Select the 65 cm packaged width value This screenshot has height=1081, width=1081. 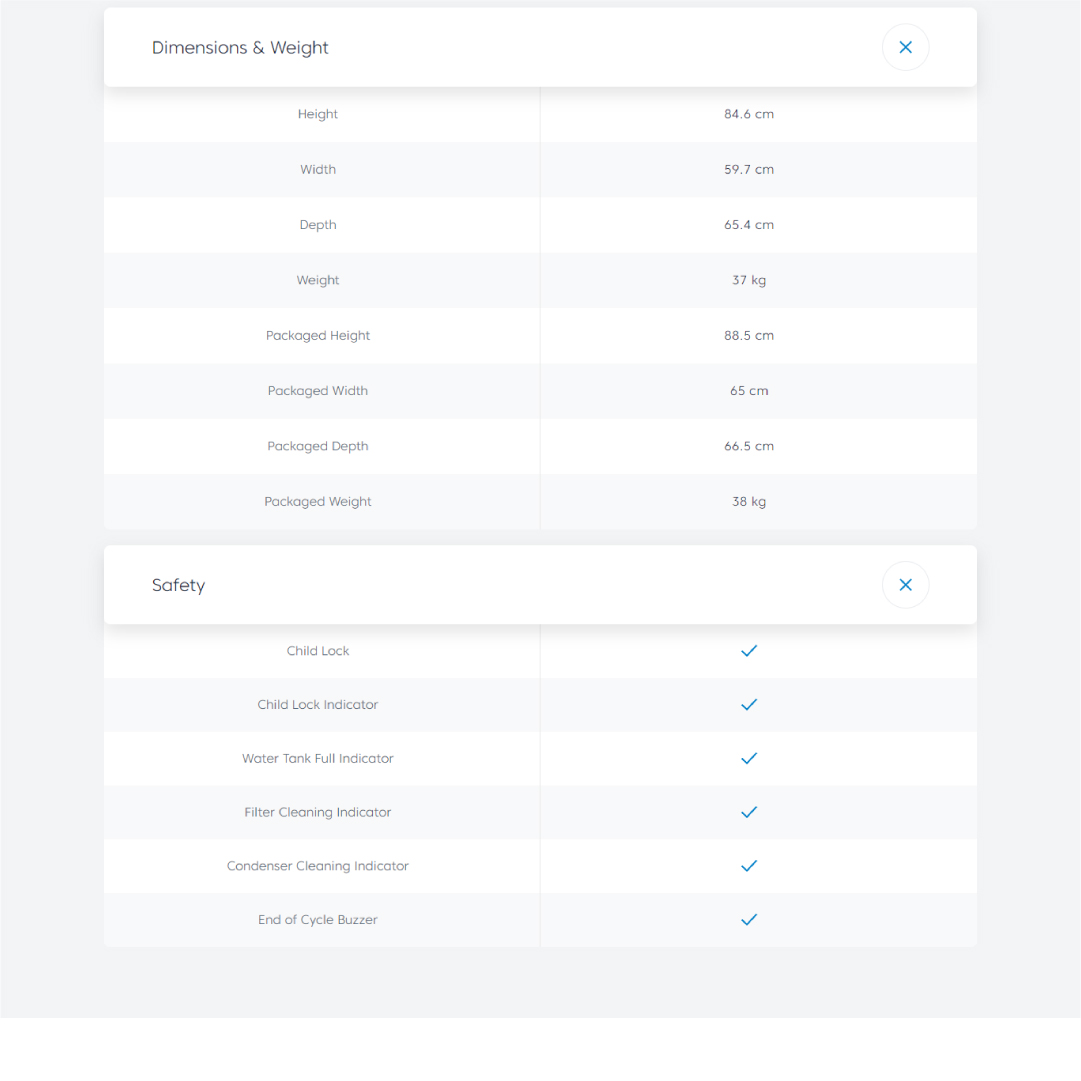coord(749,391)
